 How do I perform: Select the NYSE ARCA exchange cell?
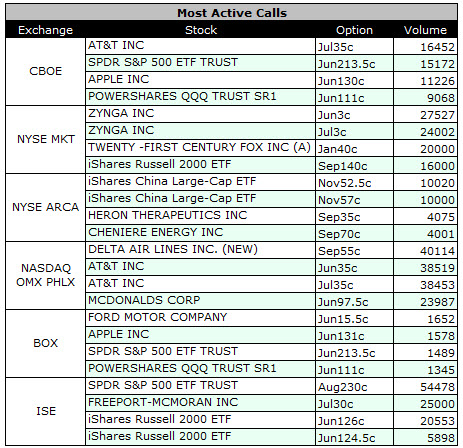point(46,207)
